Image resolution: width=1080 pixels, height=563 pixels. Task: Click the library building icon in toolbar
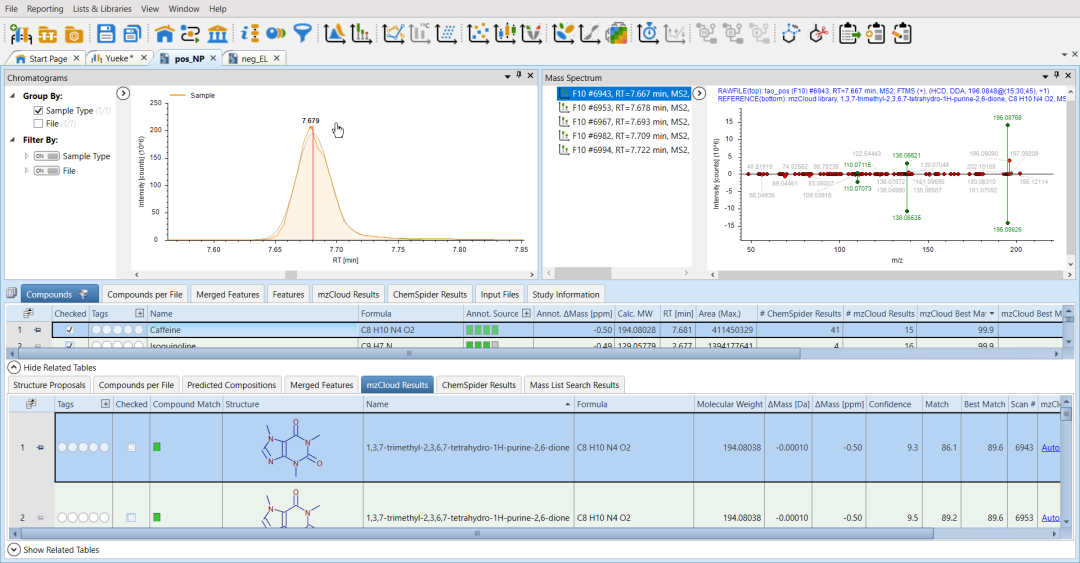pyautogui.click(x=215, y=33)
